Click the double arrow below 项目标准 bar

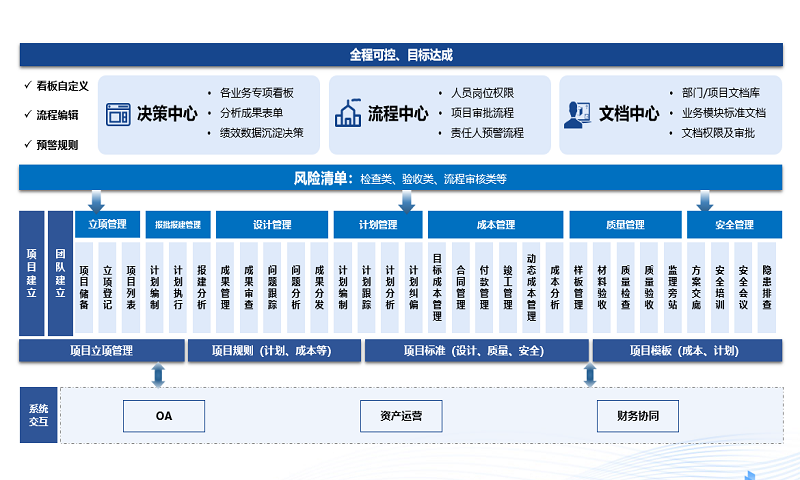tap(590, 375)
